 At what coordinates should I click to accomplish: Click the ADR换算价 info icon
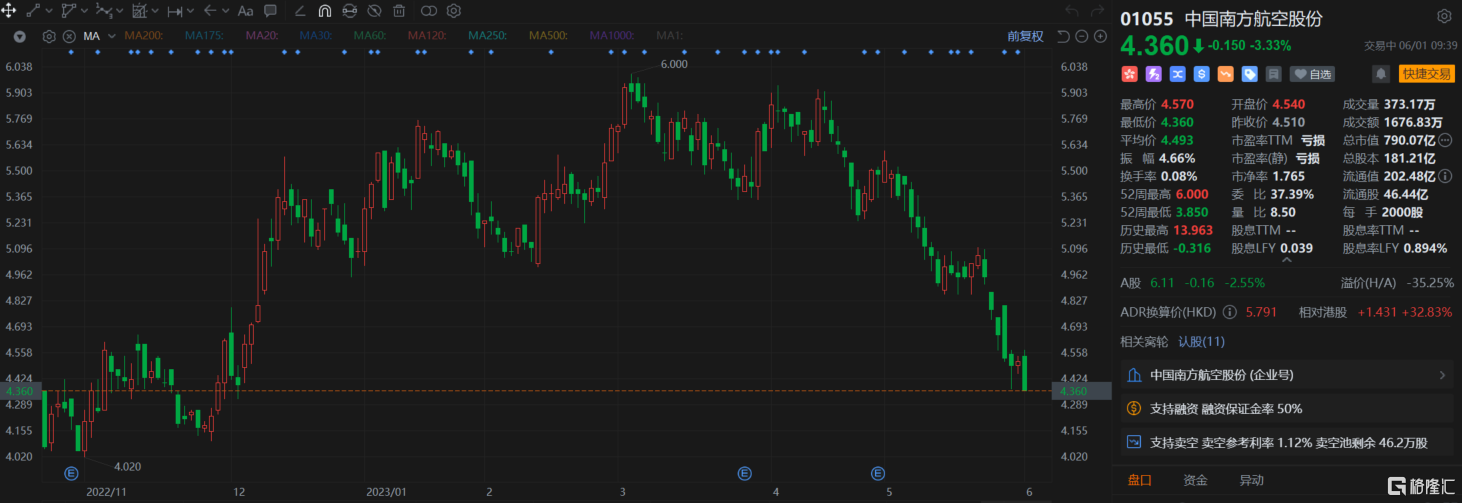(1231, 312)
